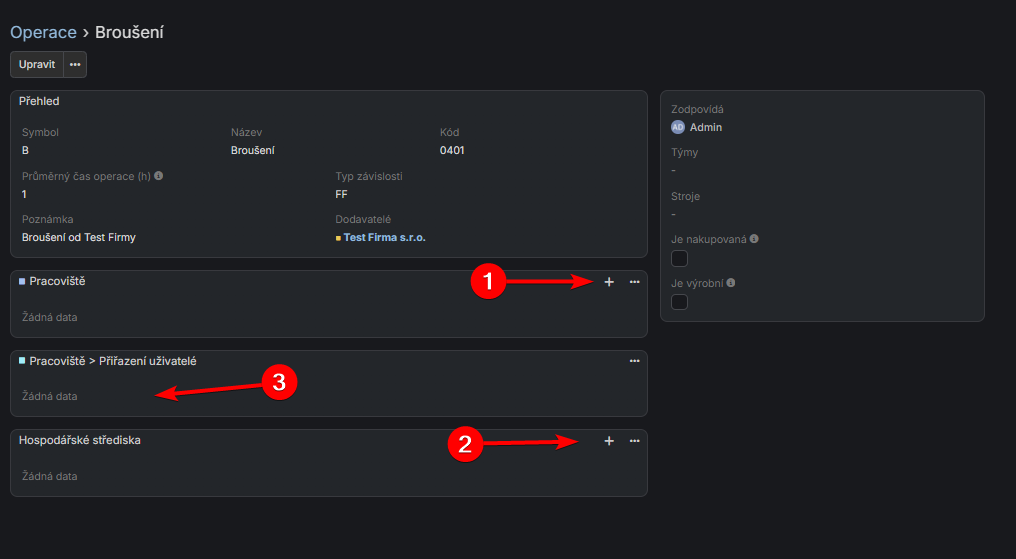Click the Admin user avatar
The image size is (1016, 559).
678,127
